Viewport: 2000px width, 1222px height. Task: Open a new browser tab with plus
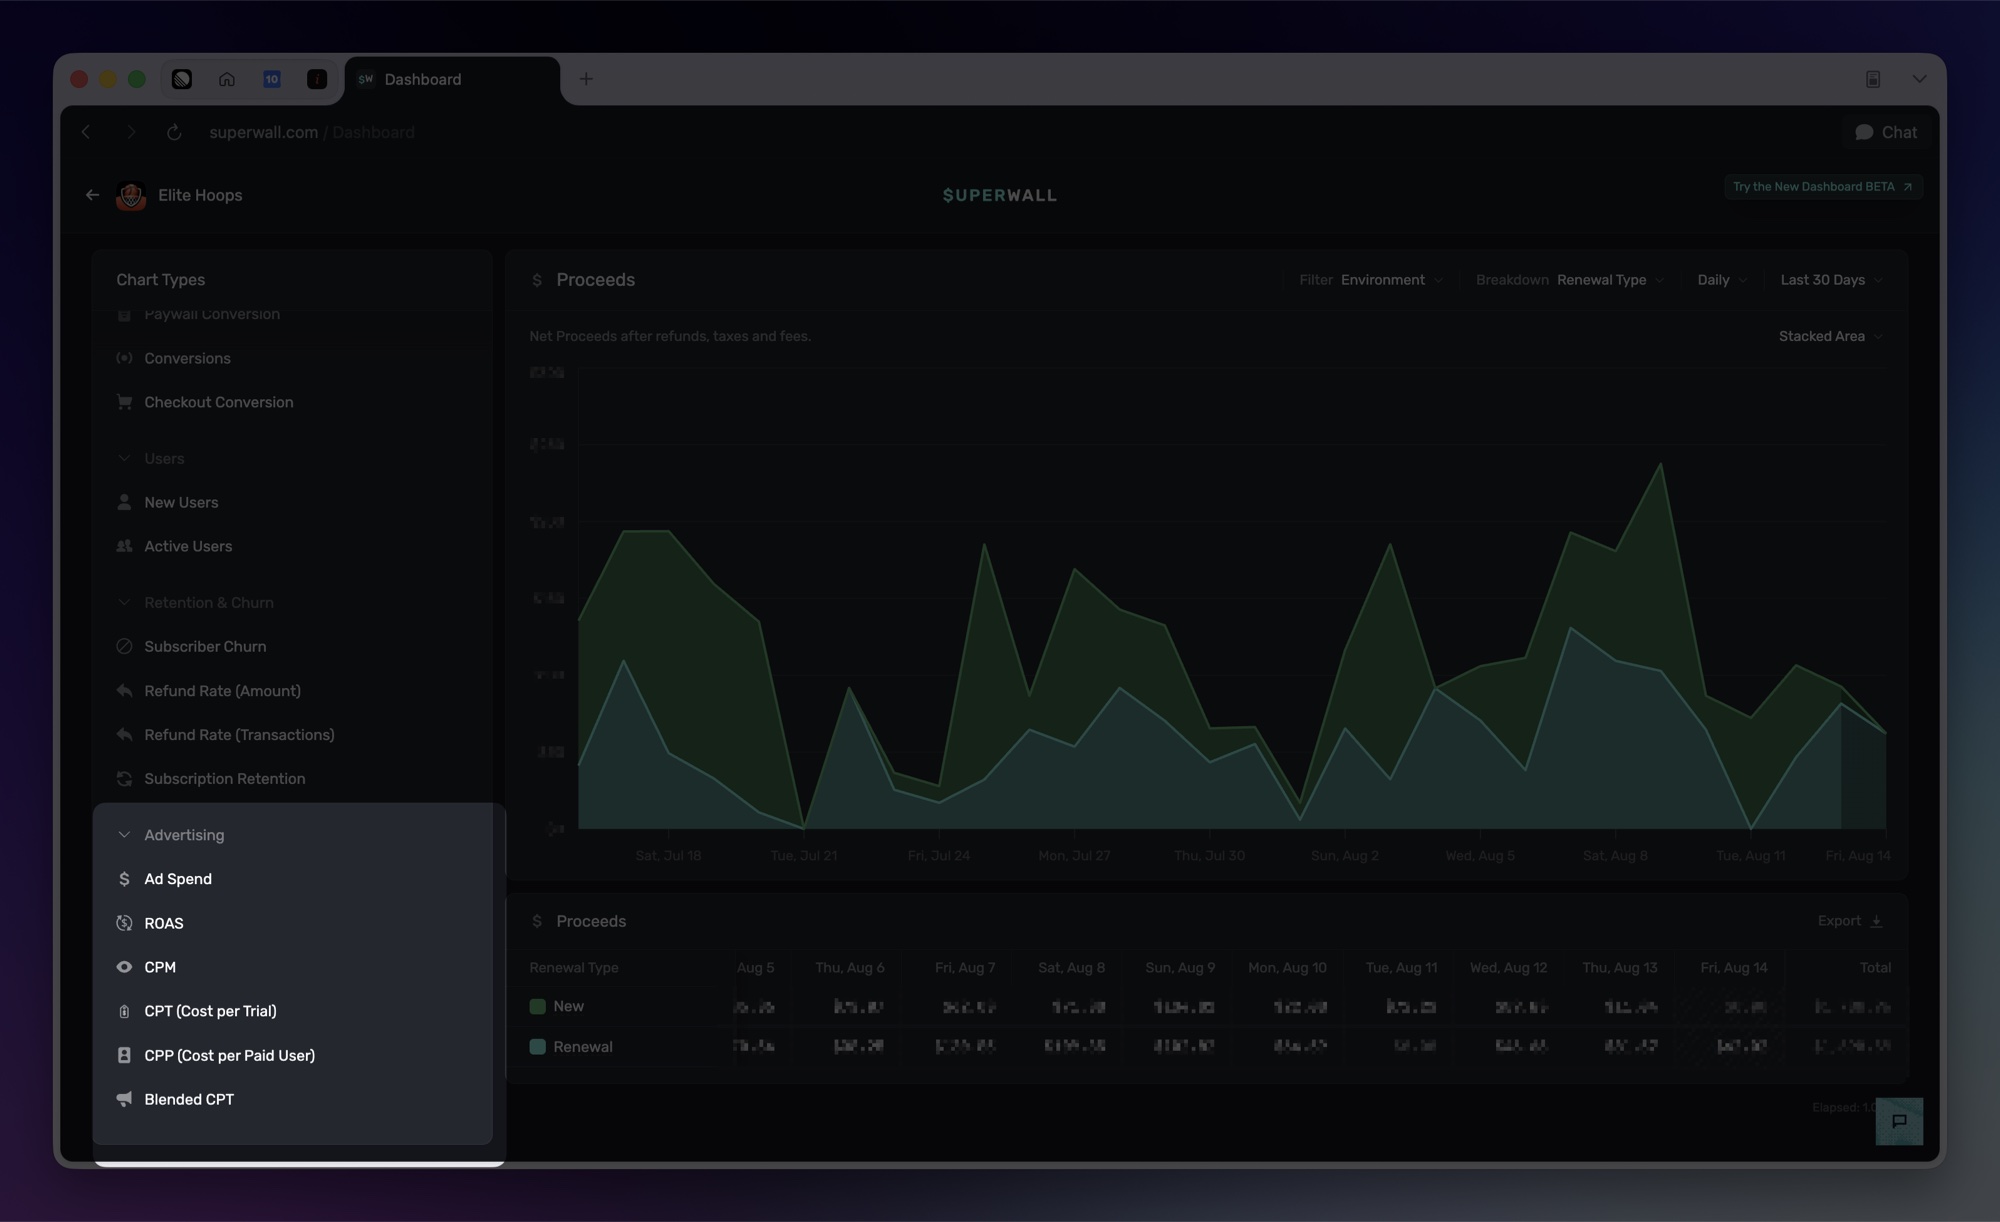586,79
